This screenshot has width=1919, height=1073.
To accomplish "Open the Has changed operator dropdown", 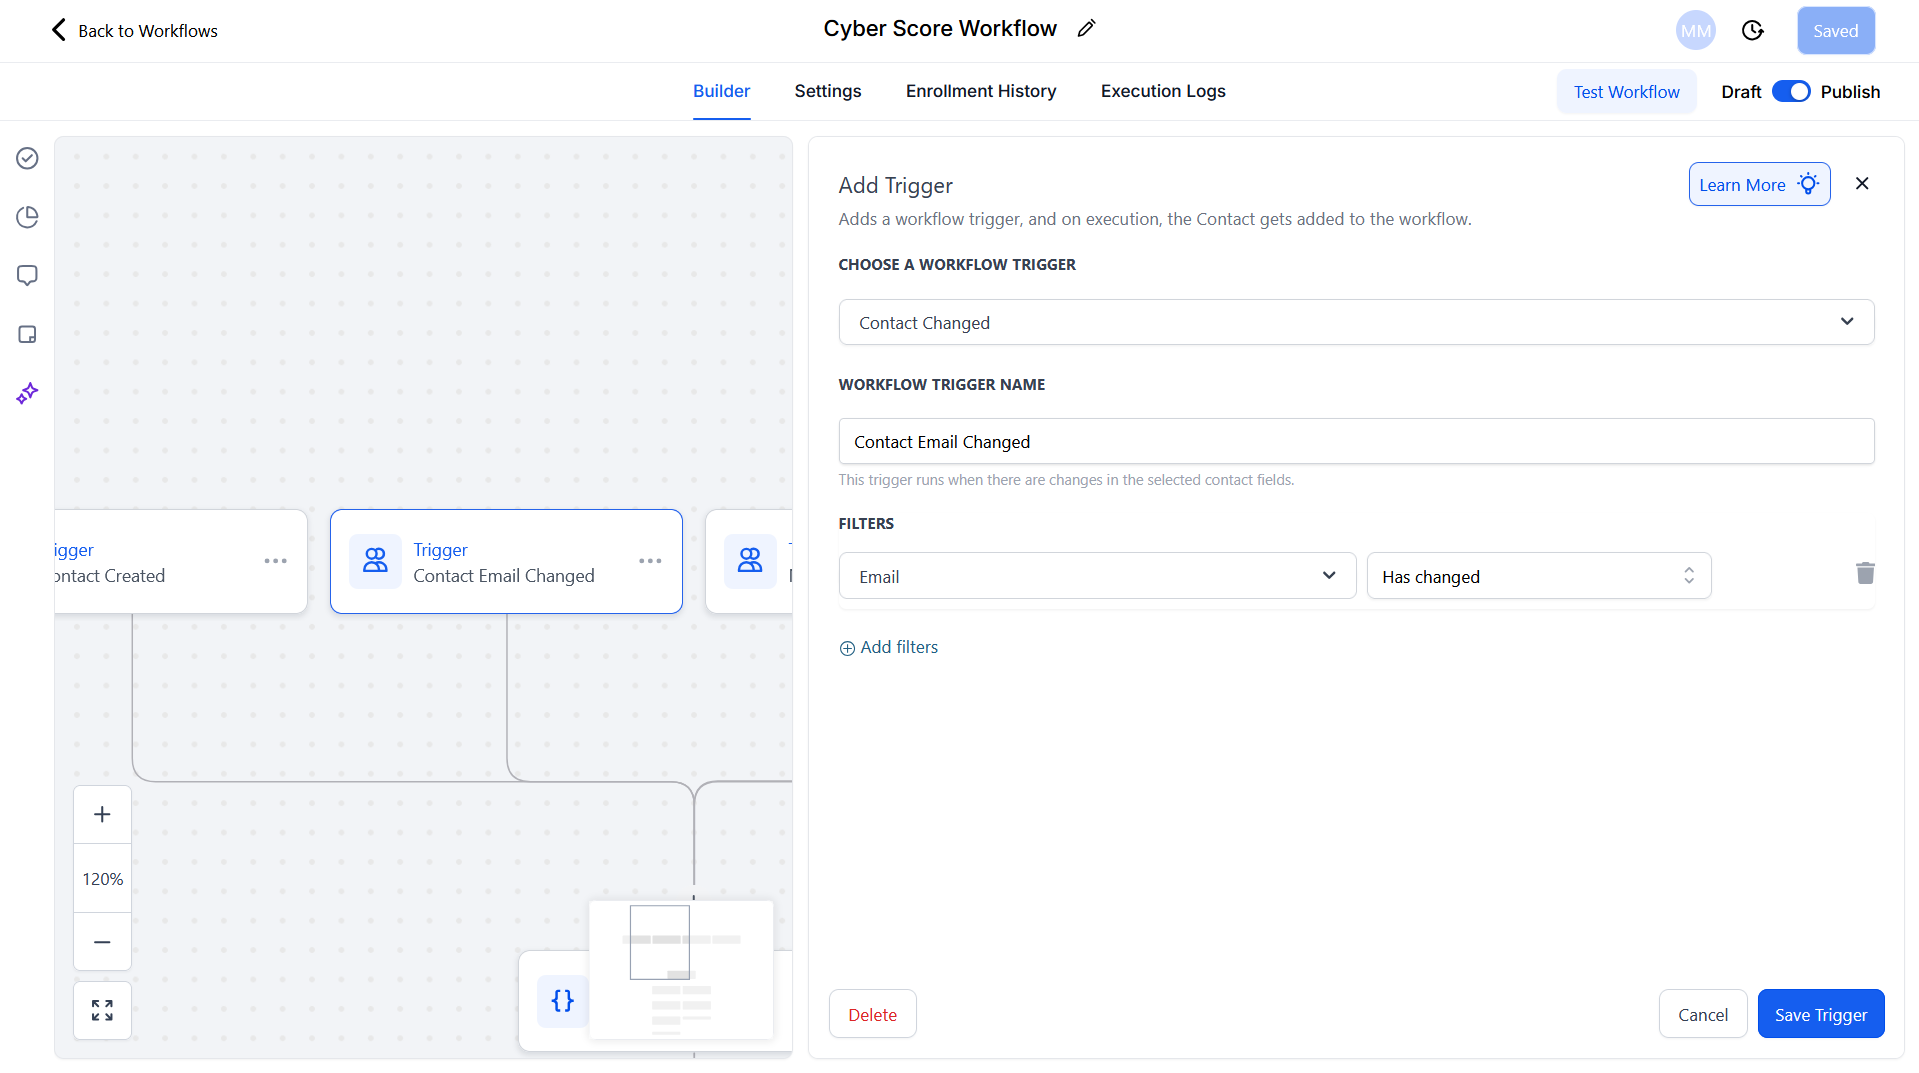I will [x=1539, y=576].
